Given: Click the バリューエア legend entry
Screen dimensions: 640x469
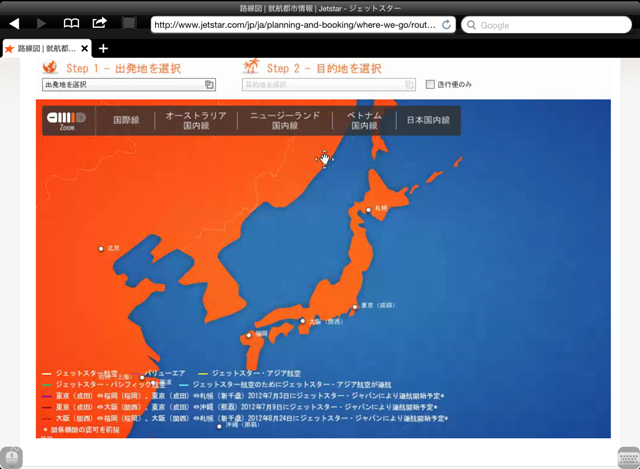Looking at the screenshot, I should 159,373.
